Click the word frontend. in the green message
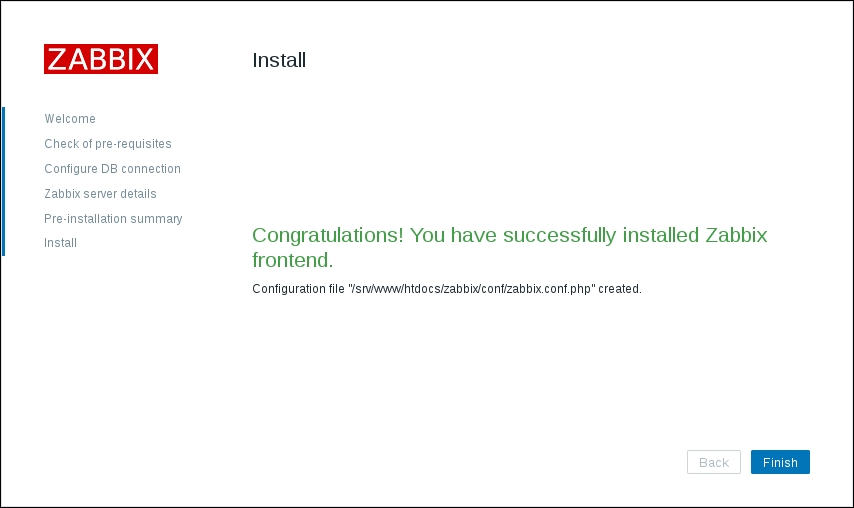Screen dimensions: 854x508 (292, 261)
